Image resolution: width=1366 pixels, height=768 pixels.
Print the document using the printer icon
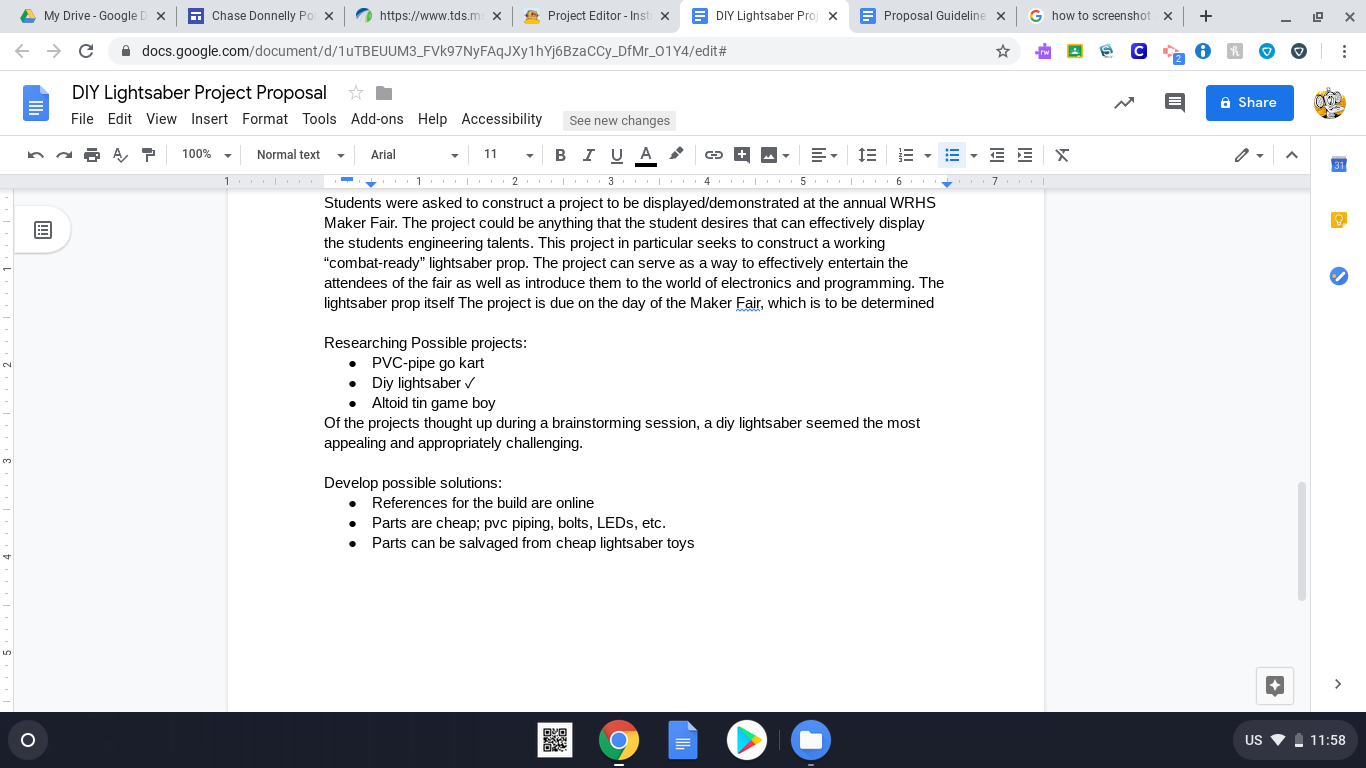92,155
